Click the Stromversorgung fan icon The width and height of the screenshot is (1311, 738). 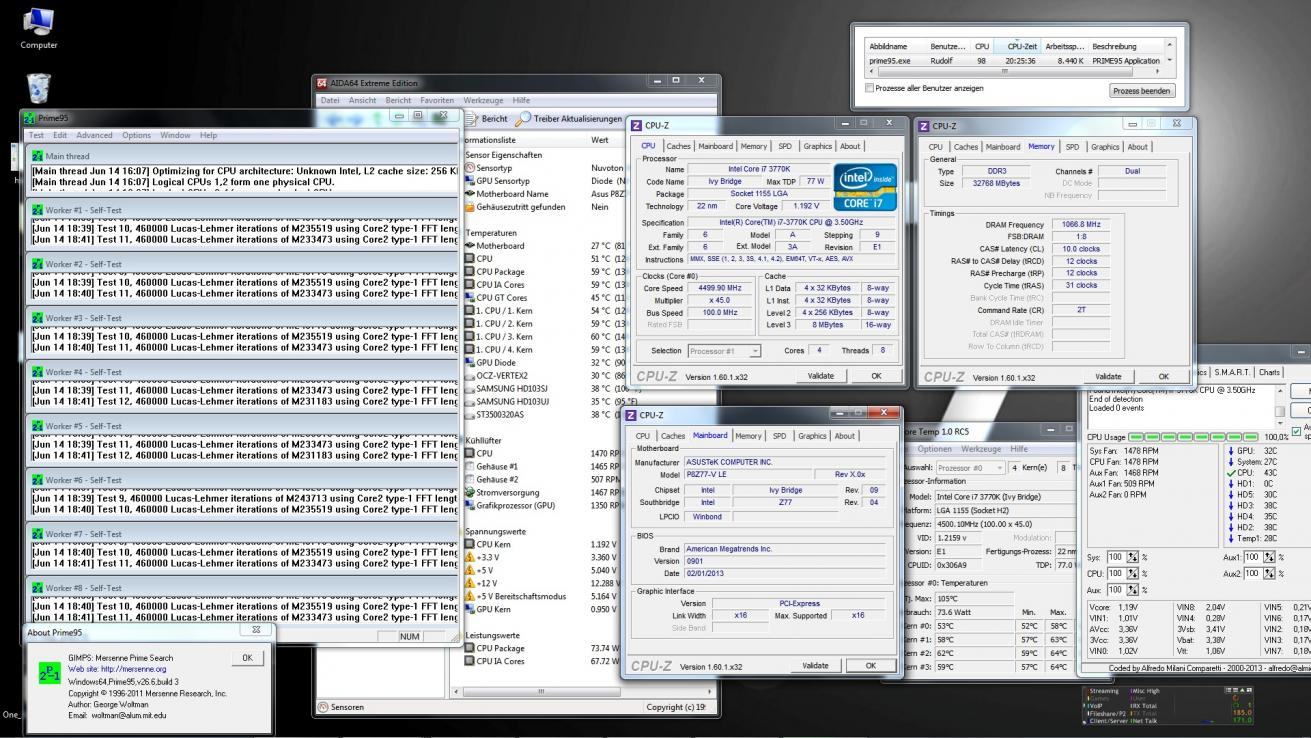click(471, 492)
